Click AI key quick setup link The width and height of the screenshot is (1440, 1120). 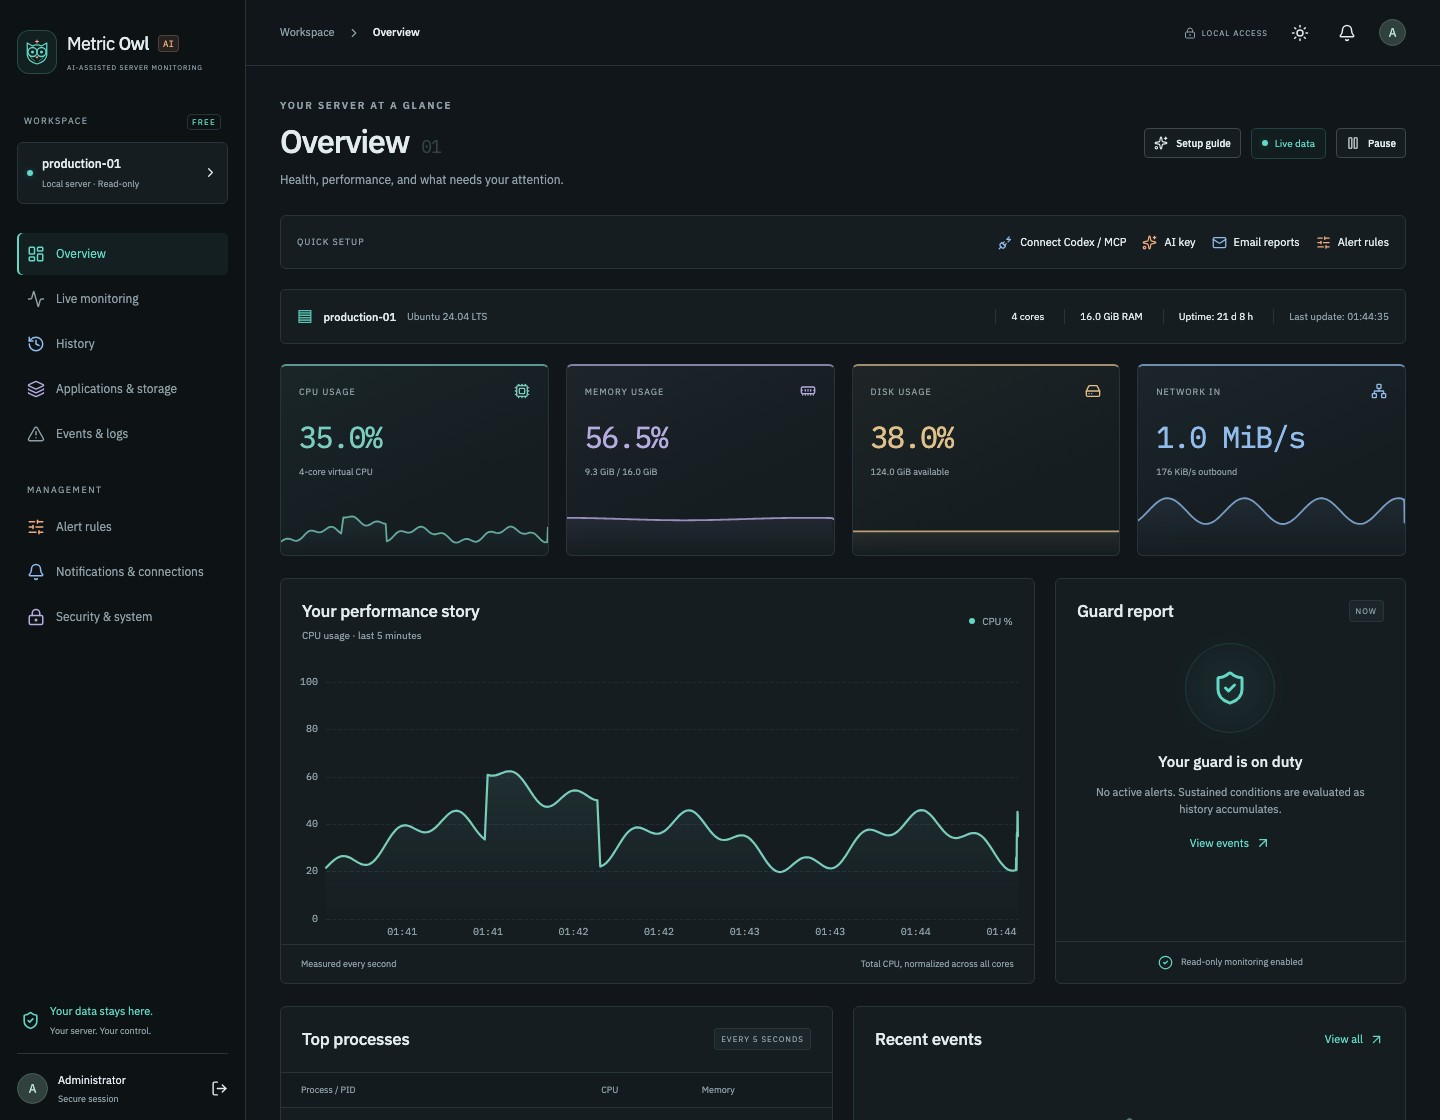click(1168, 242)
